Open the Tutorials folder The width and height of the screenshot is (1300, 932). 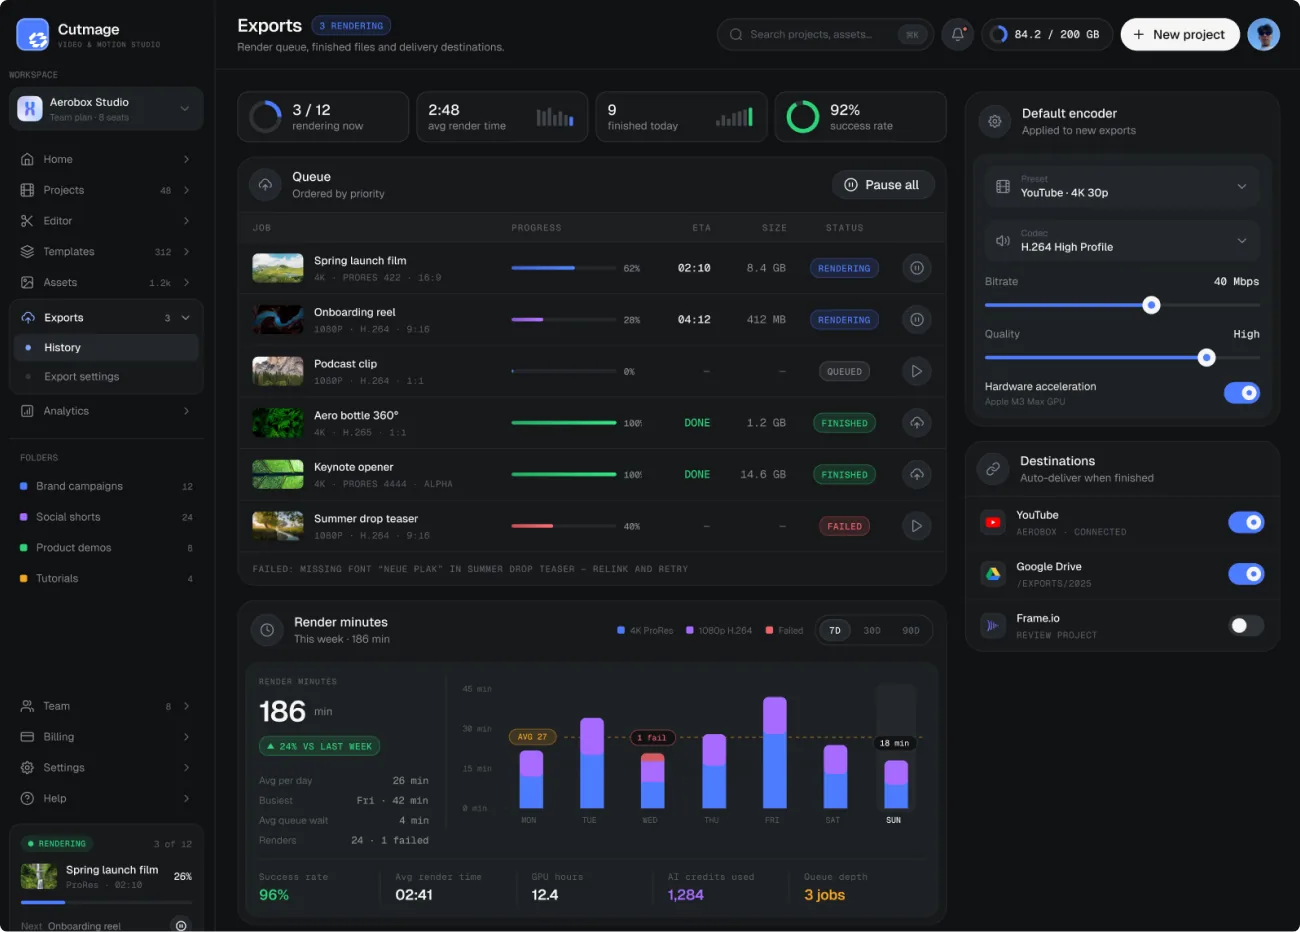tap(106, 579)
